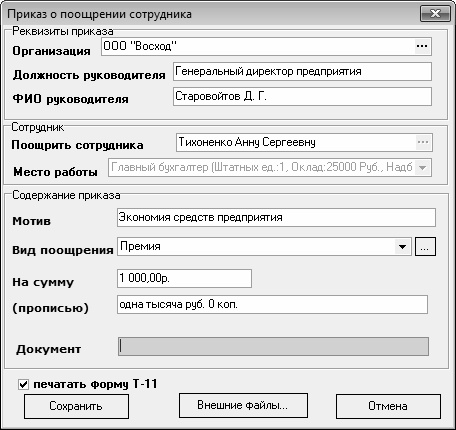The width and height of the screenshot is (456, 430).
Task: Click the gray 'Документ' field
Action: click(x=273, y=346)
